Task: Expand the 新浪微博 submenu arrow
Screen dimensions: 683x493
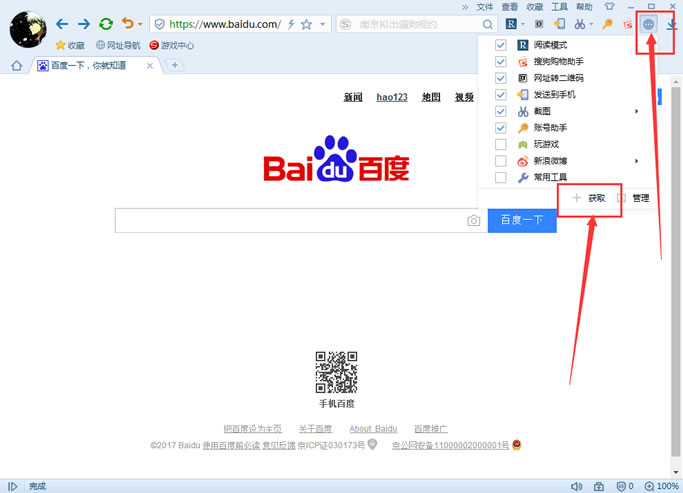Action: tap(637, 161)
